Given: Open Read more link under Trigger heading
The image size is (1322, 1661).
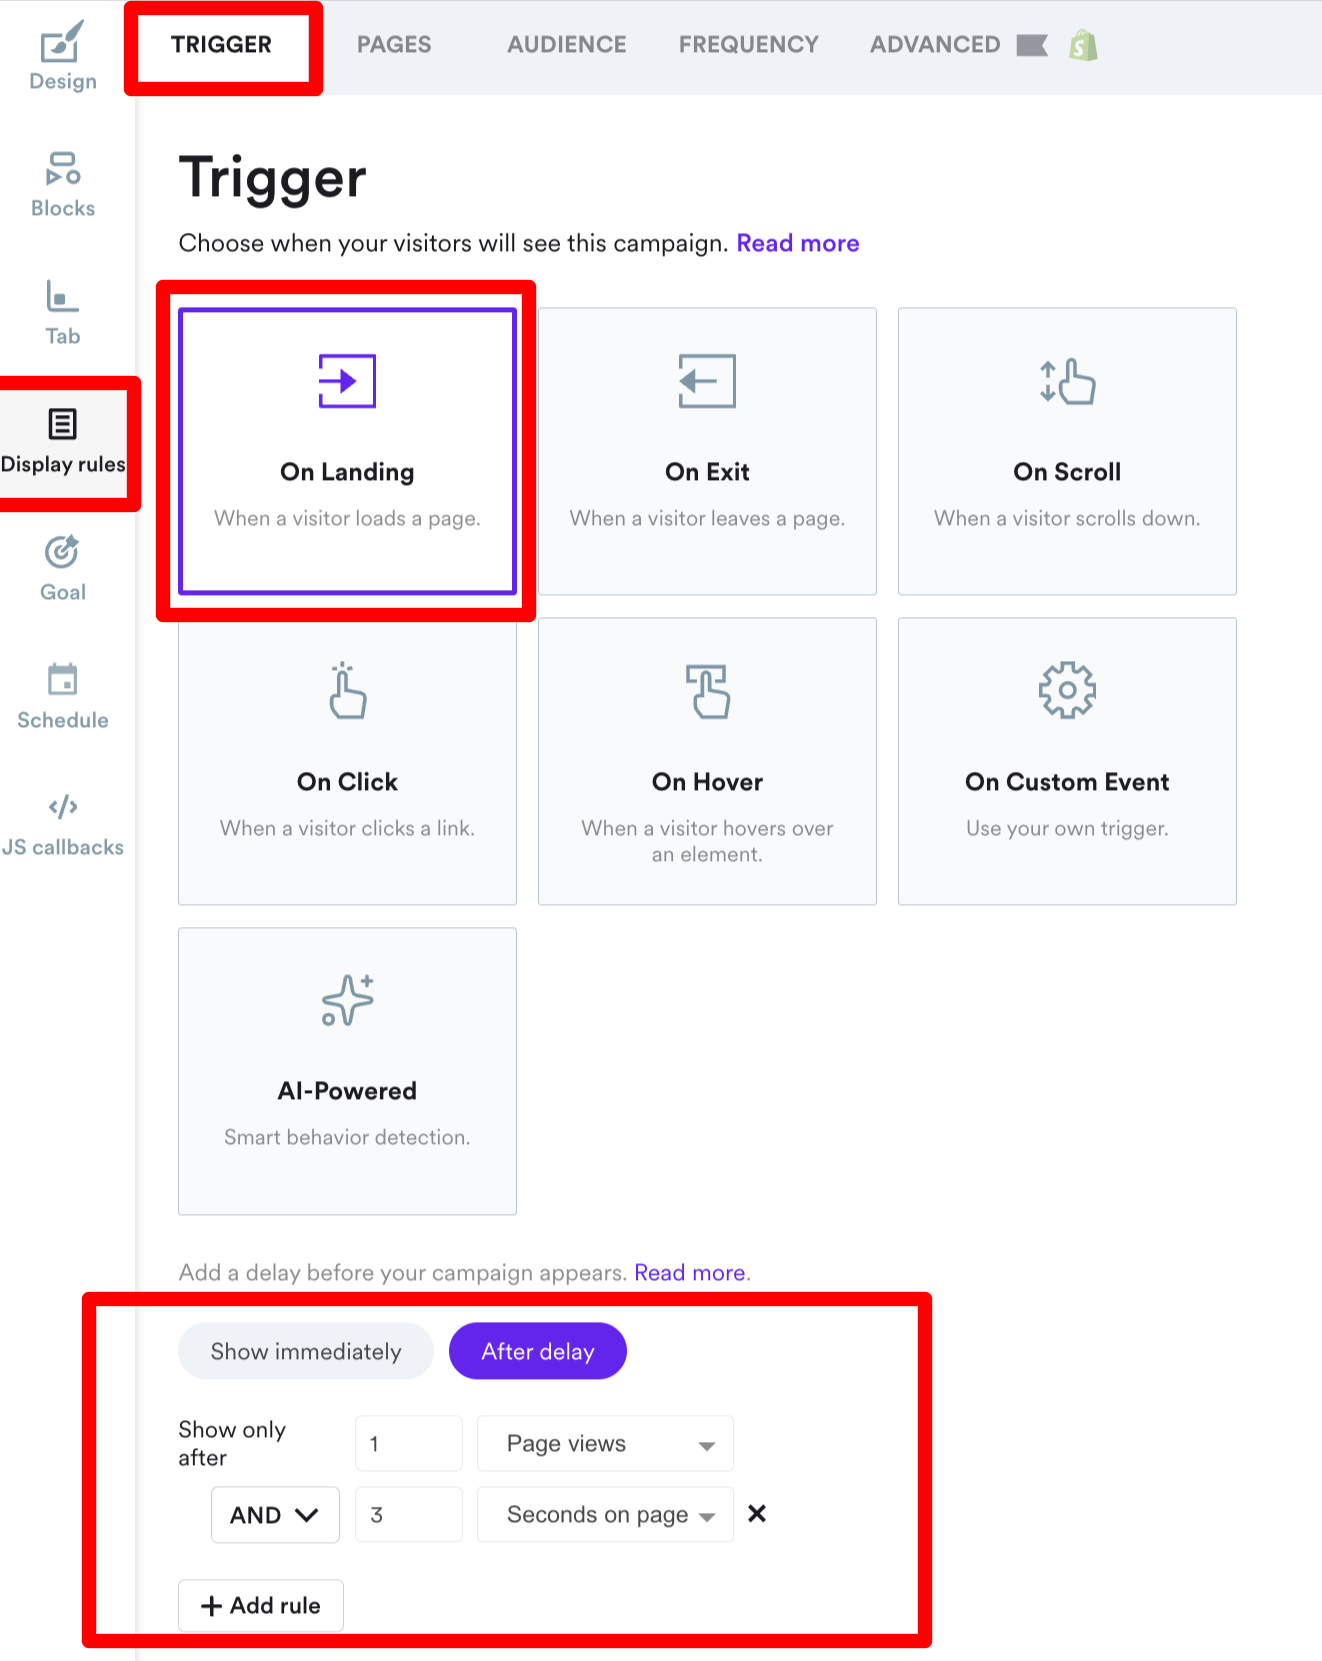Looking at the screenshot, I should (x=797, y=243).
